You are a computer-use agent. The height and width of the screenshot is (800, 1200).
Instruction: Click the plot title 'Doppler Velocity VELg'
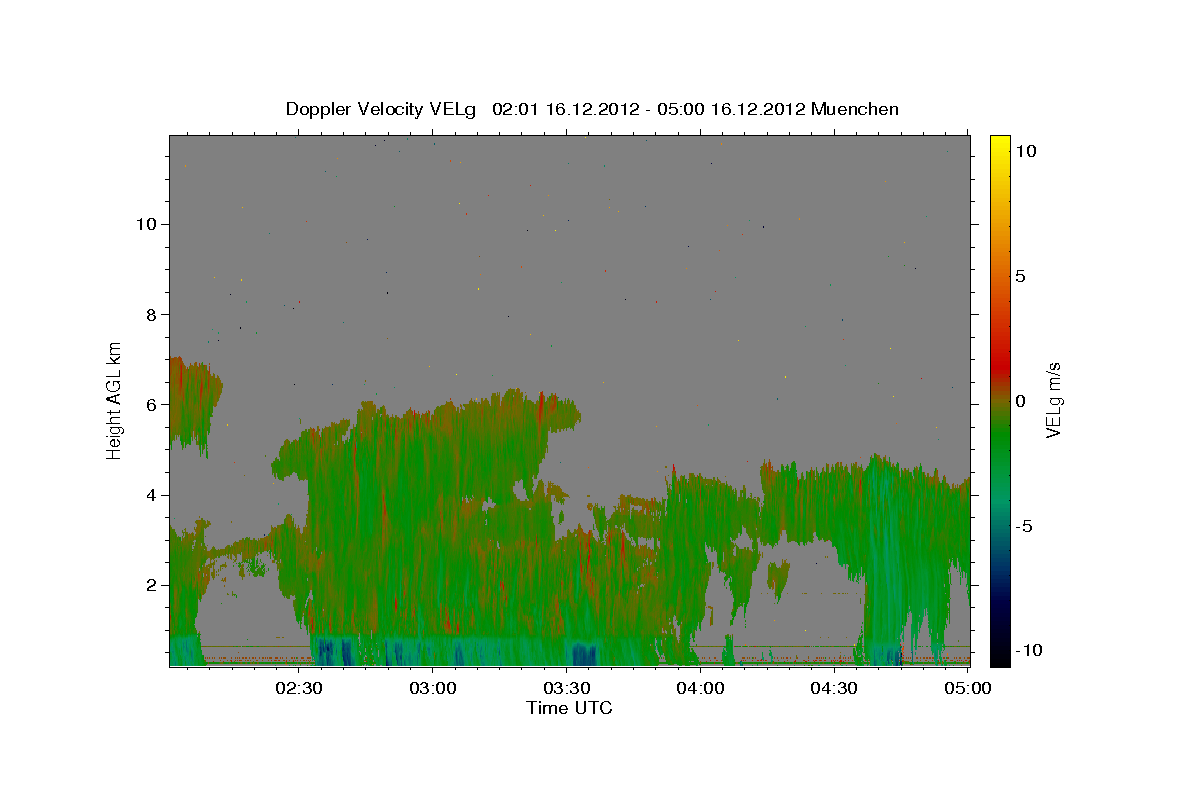pos(382,109)
